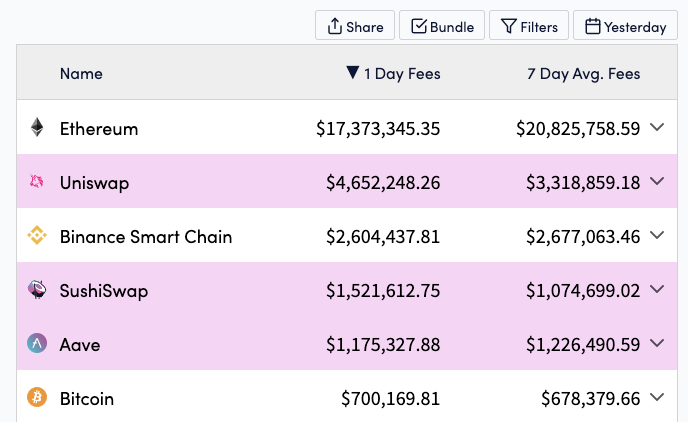Expand the Bitcoin row chevron
This screenshot has width=688, height=422.
click(x=657, y=397)
